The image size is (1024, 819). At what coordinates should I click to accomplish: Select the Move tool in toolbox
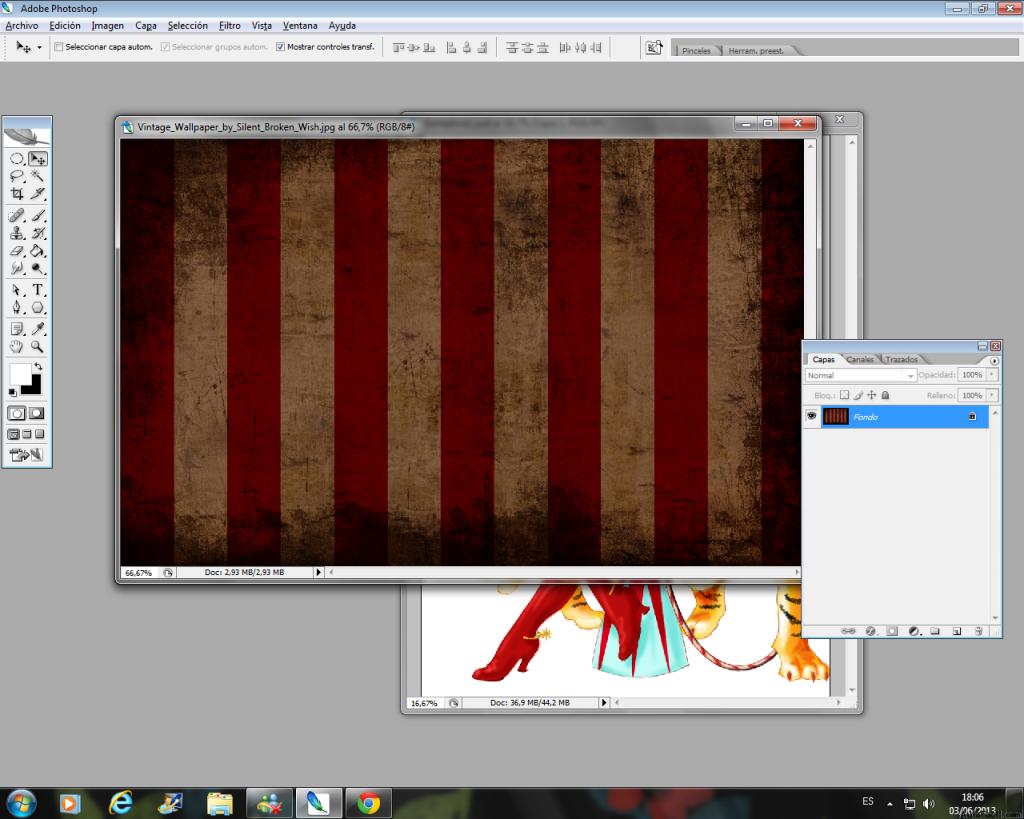(x=38, y=159)
